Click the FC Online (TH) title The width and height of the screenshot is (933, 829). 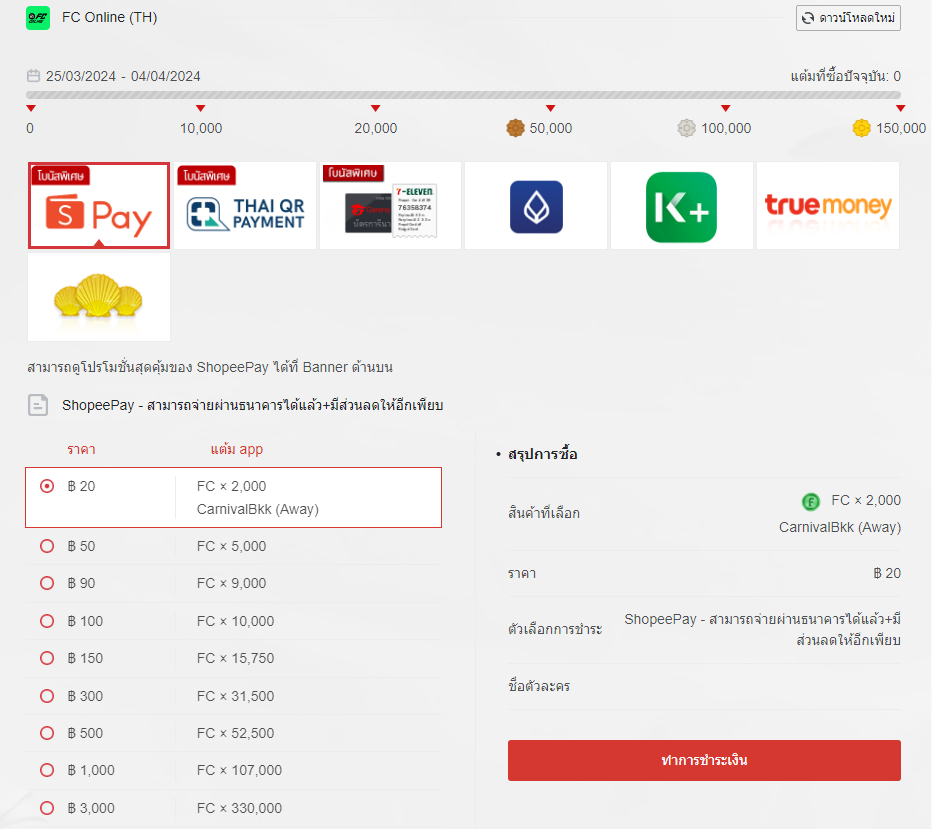[x=109, y=17]
